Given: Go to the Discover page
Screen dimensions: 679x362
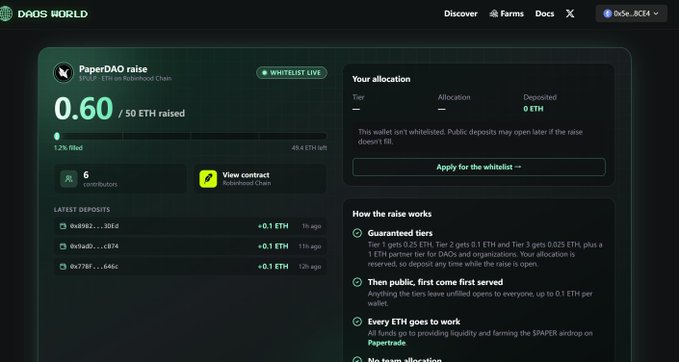Looking at the screenshot, I should [x=461, y=13].
